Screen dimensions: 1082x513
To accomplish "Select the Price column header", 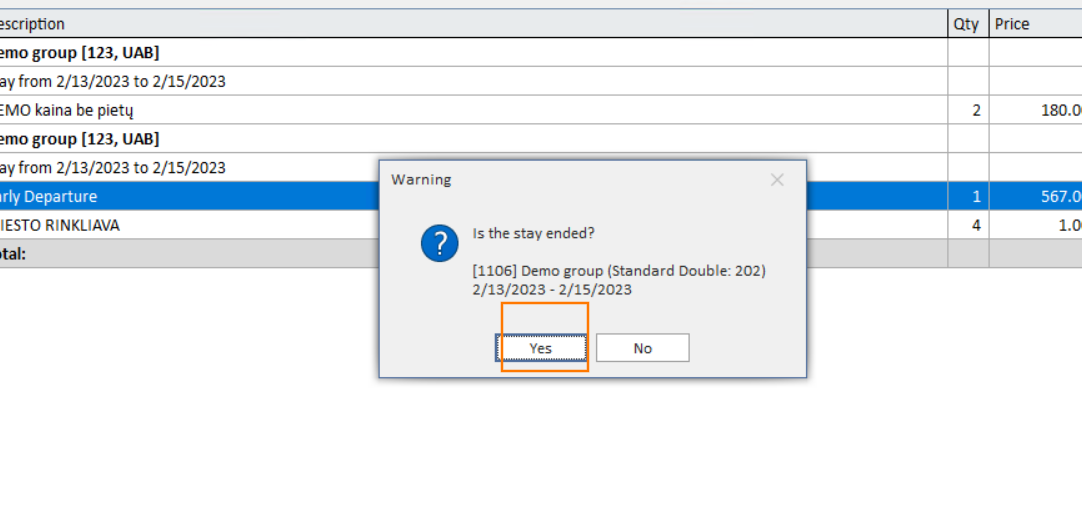I will point(1036,23).
